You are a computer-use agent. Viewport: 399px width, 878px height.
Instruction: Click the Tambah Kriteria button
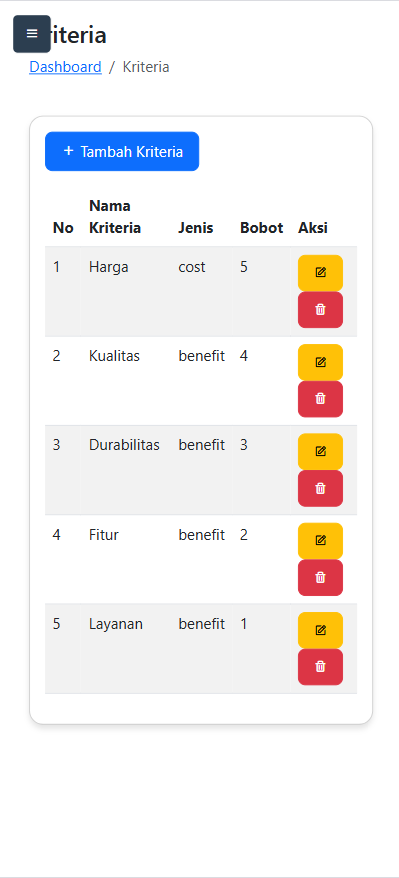(122, 151)
